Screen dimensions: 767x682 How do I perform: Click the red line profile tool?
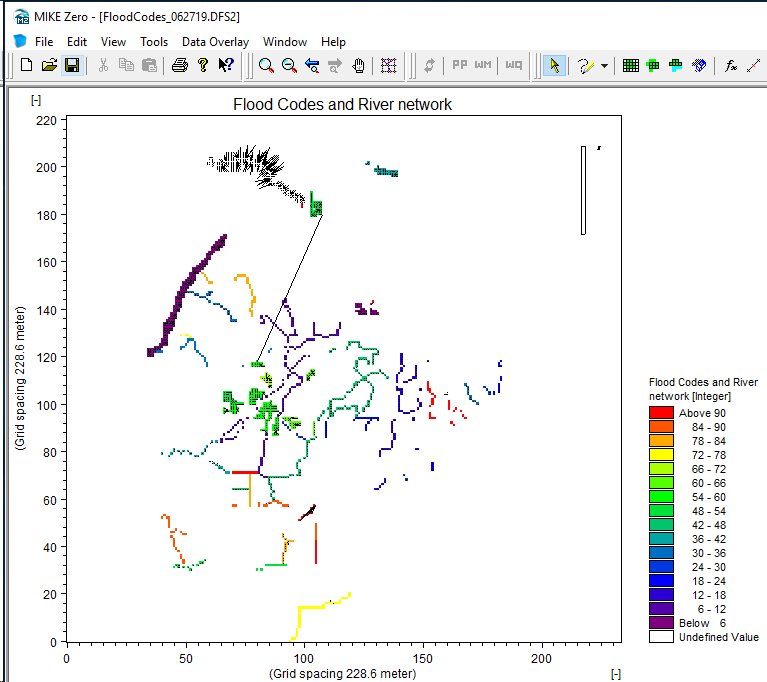[754, 65]
